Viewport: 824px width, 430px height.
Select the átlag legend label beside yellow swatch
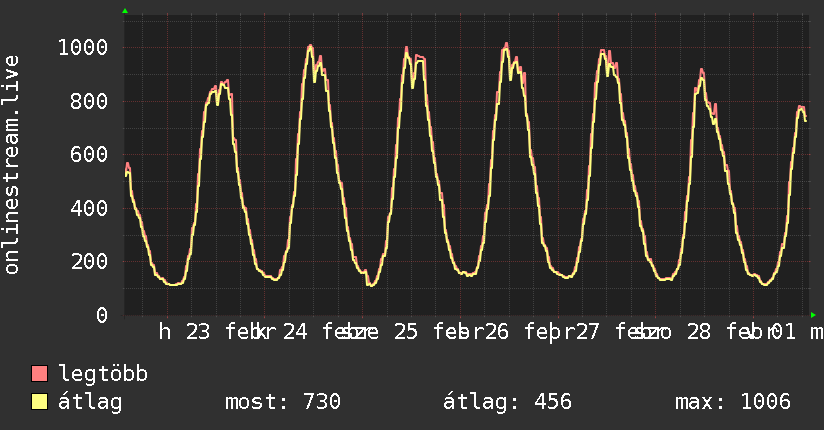(91, 402)
